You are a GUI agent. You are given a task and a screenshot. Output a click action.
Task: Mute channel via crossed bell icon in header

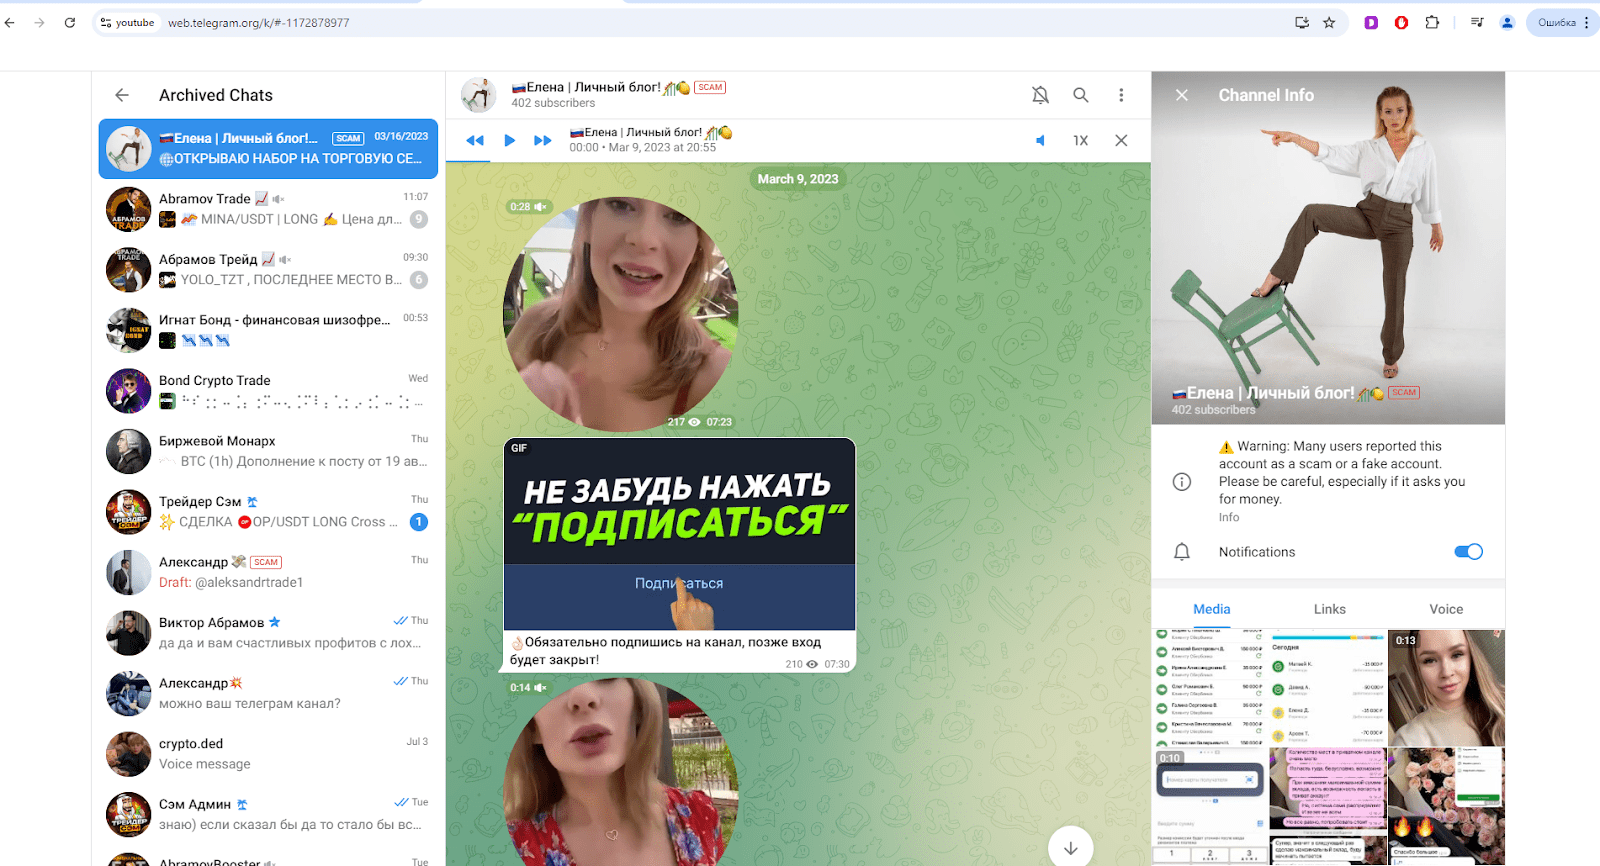tap(1040, 95)
